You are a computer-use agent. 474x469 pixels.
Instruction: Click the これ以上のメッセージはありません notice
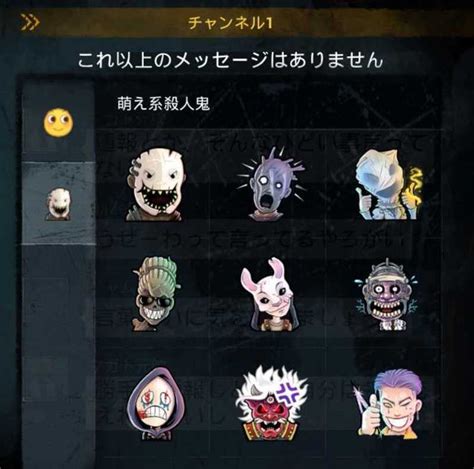point(230,60)
